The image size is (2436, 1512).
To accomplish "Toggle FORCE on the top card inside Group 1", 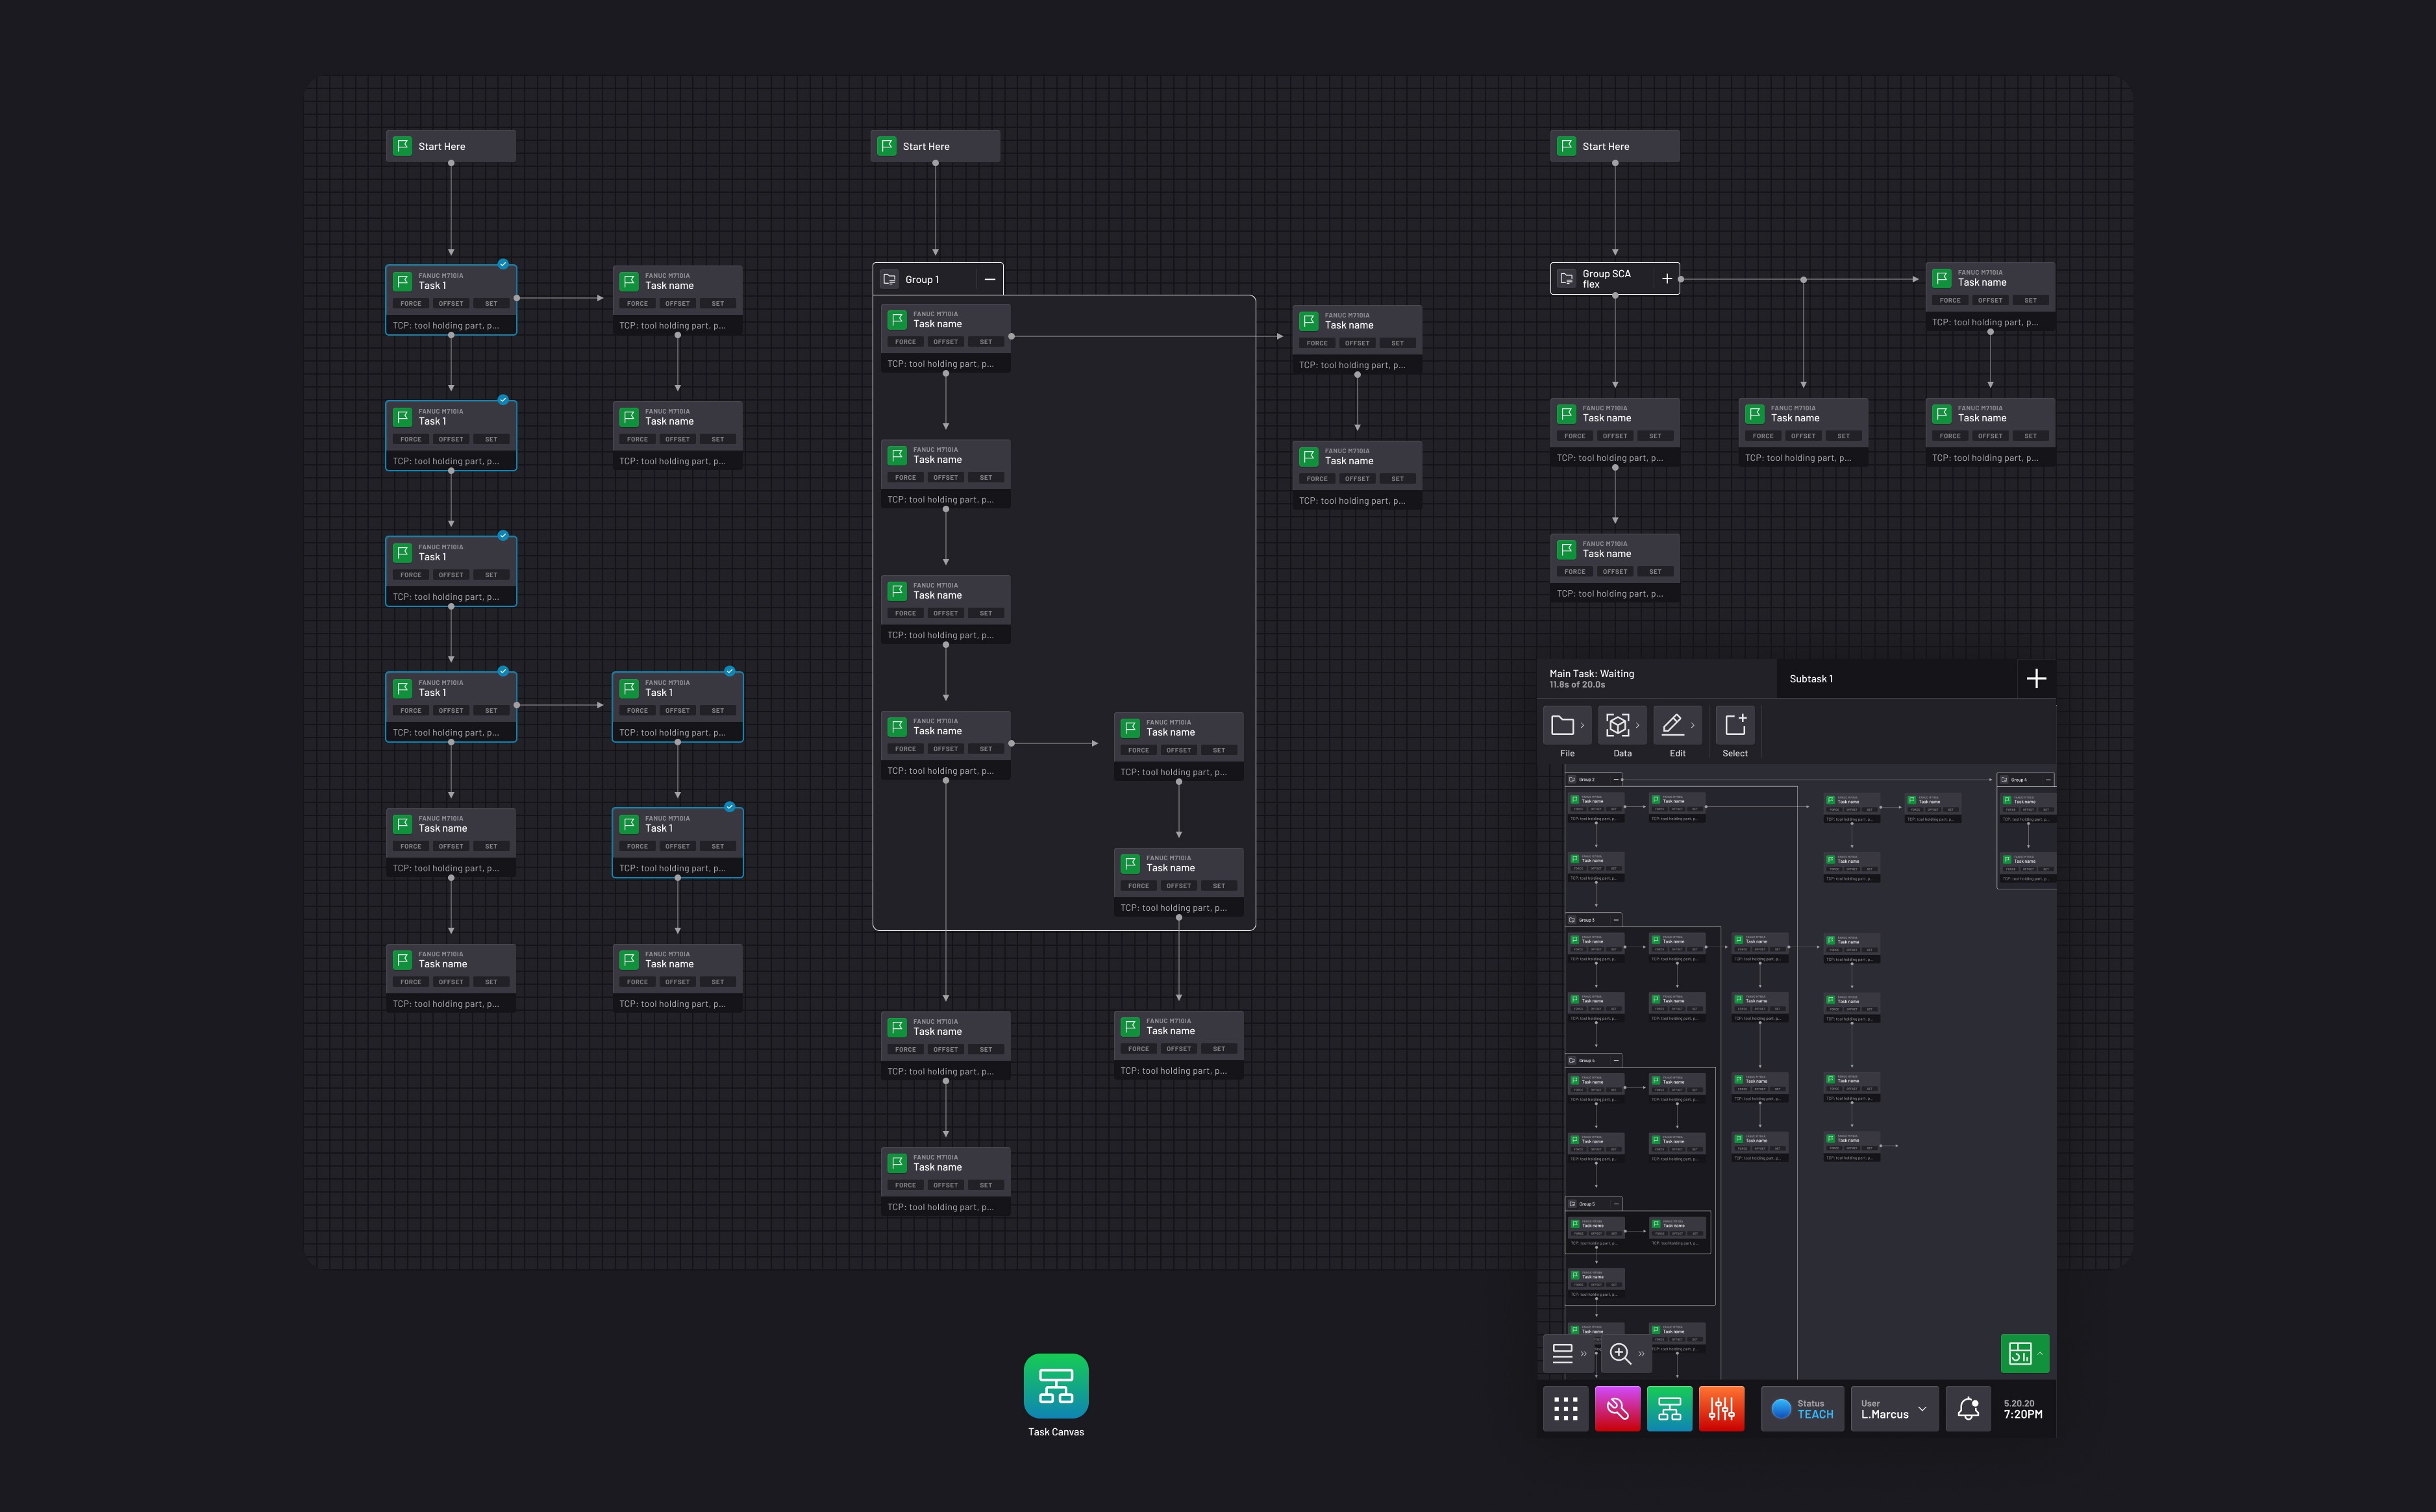I will coord(905,342).
